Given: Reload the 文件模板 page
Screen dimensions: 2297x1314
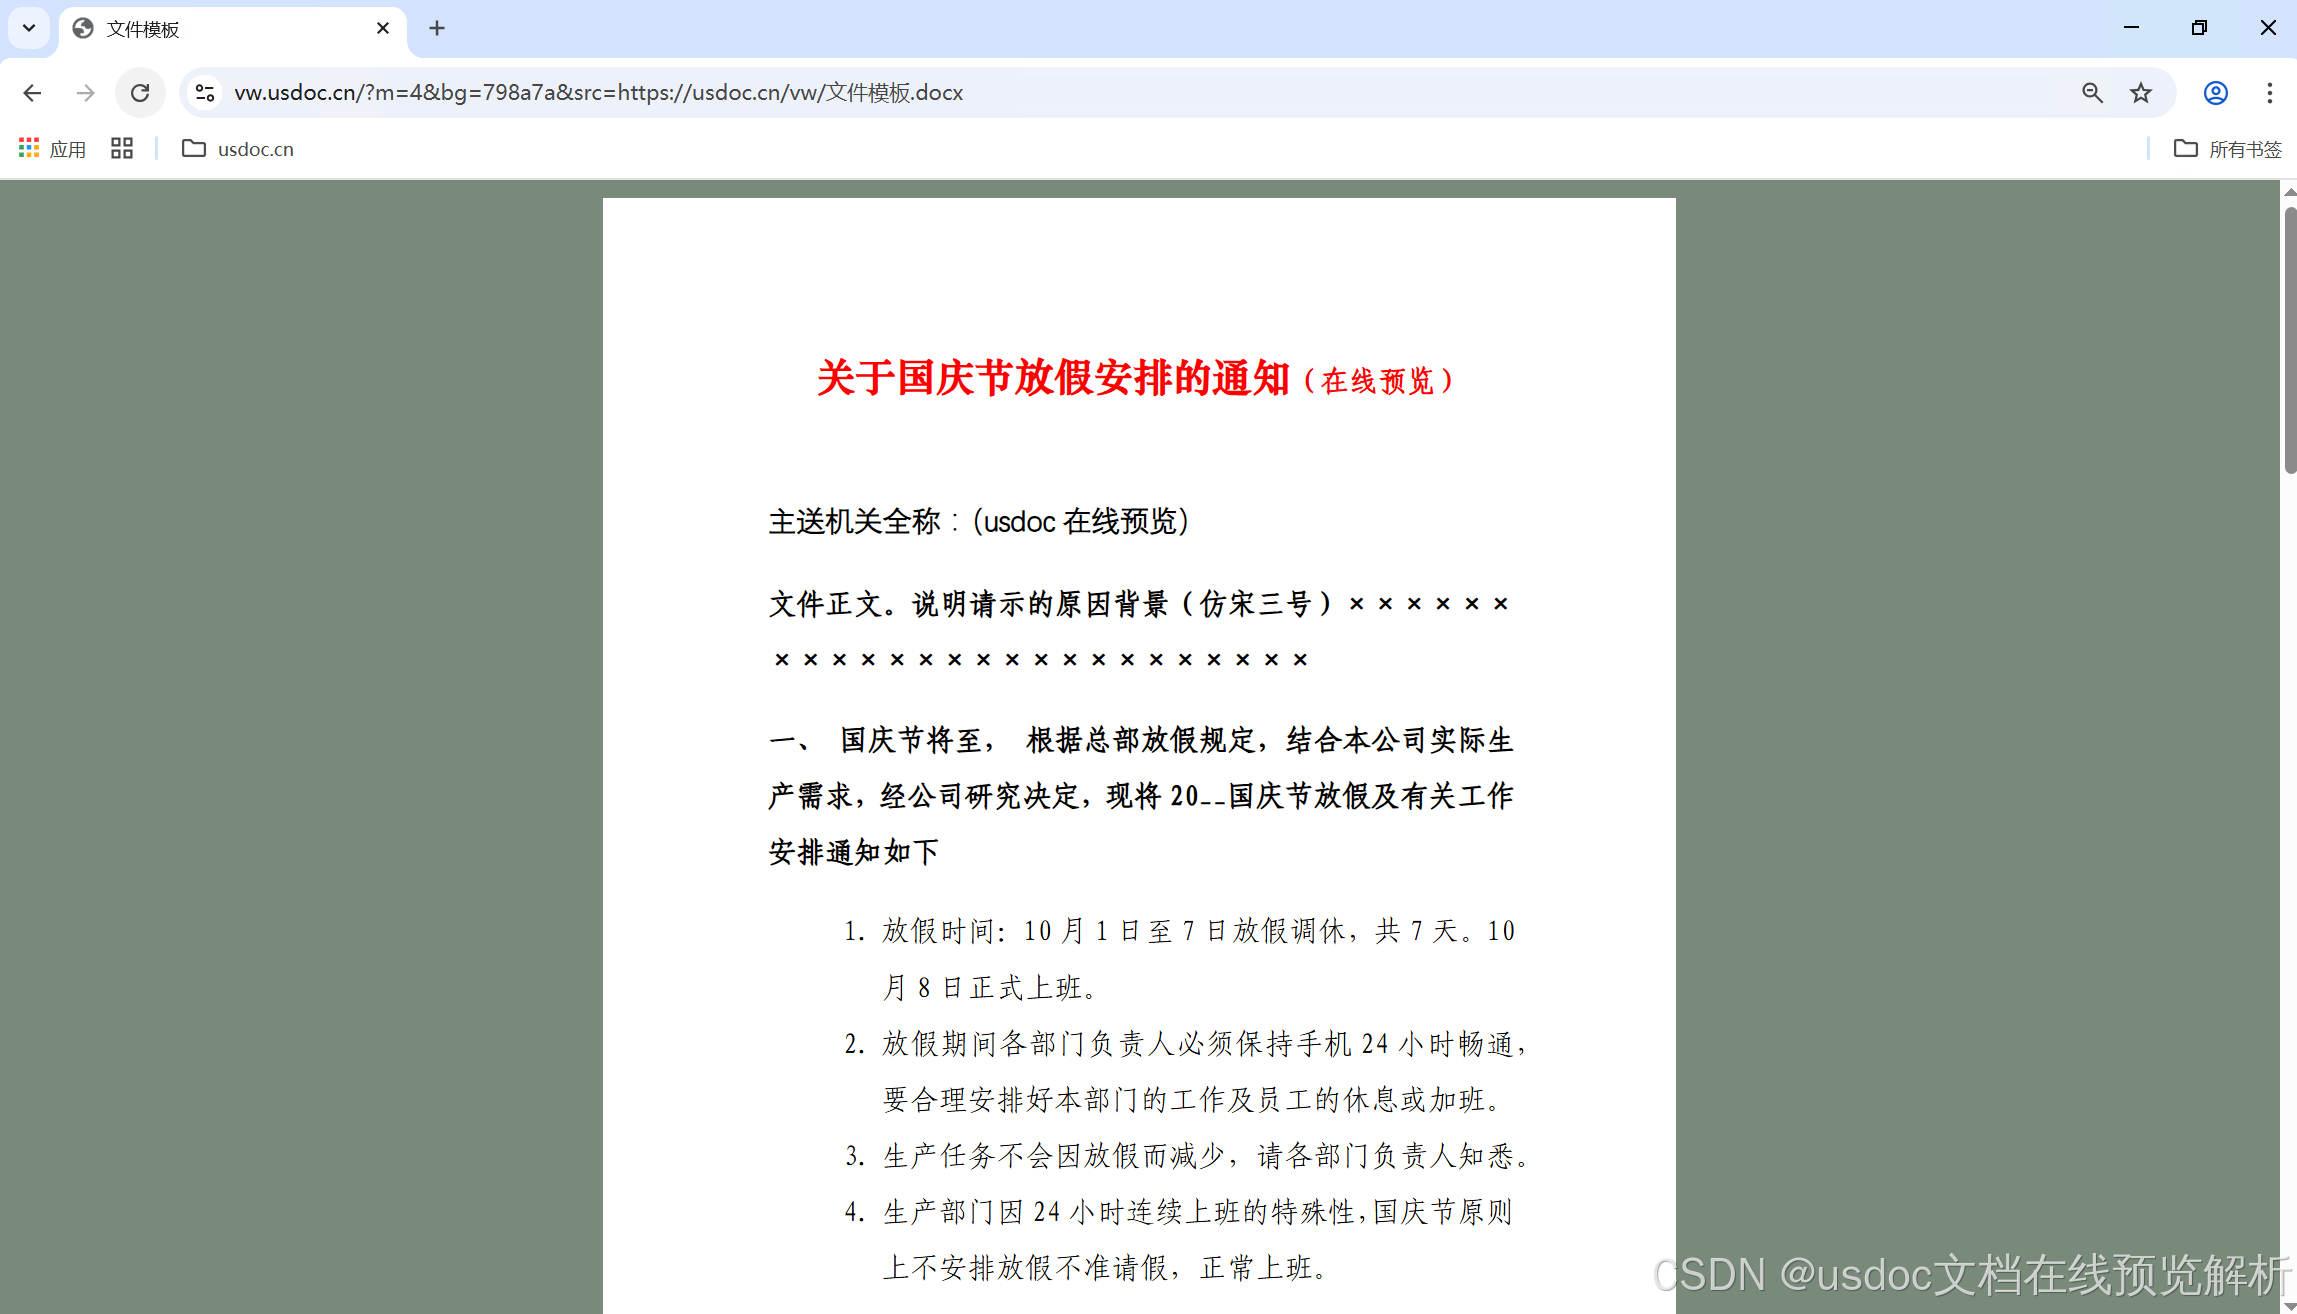Looking at the screenshot, I should click(140, 92).
